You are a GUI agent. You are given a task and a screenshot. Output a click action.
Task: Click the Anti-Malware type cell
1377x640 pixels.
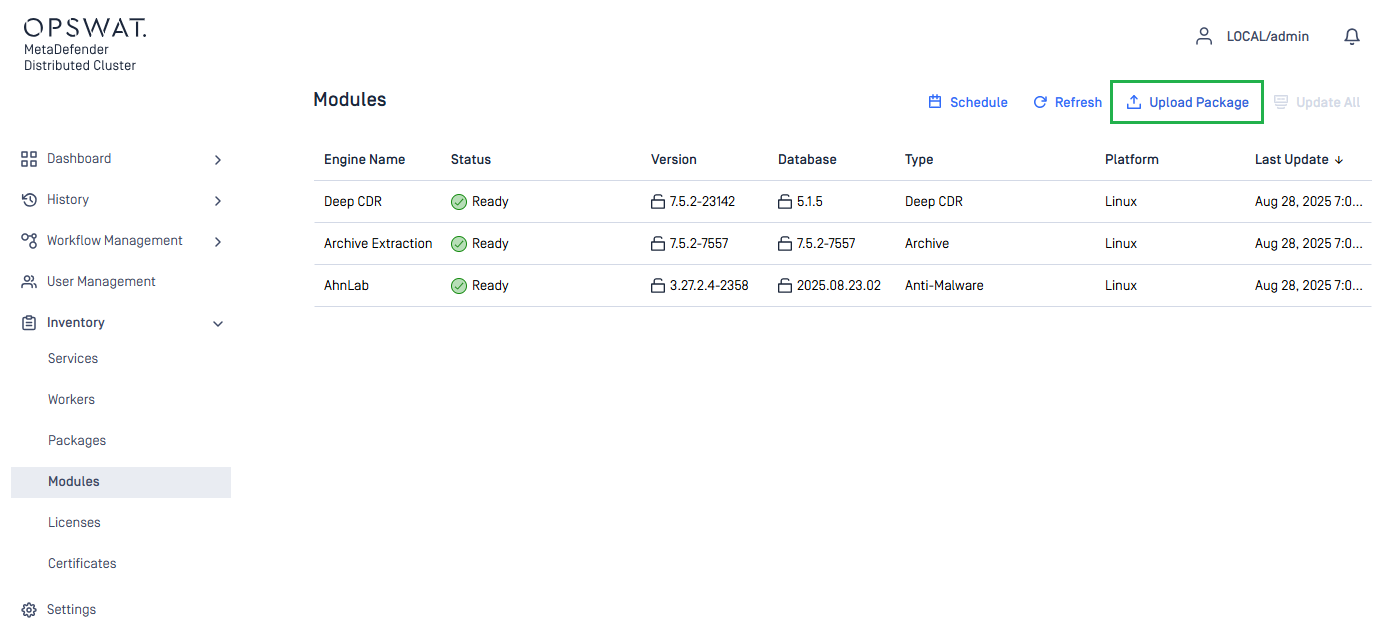[944, 286]
